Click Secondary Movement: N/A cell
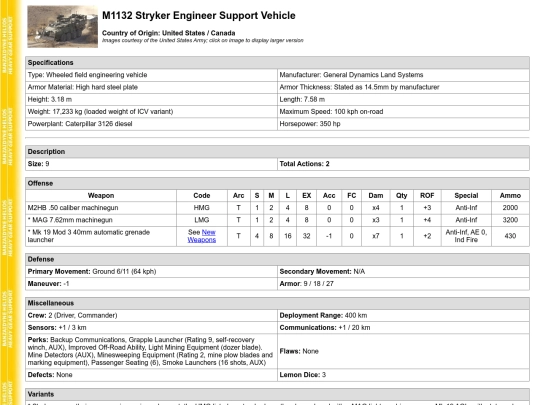 (403, 272)
